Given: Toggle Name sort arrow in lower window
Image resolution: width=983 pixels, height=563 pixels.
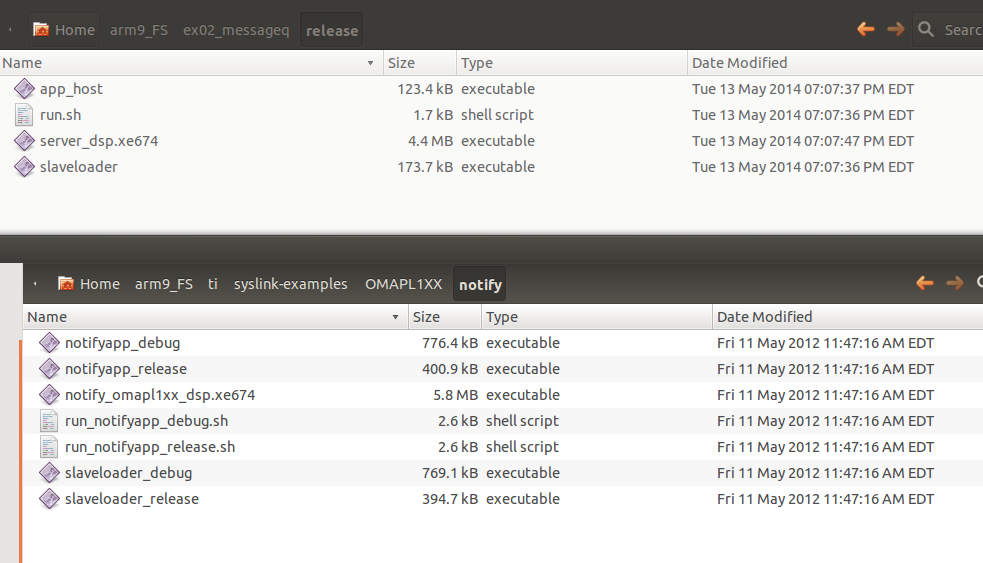Looking at the screenshot, I should point(395,317).
